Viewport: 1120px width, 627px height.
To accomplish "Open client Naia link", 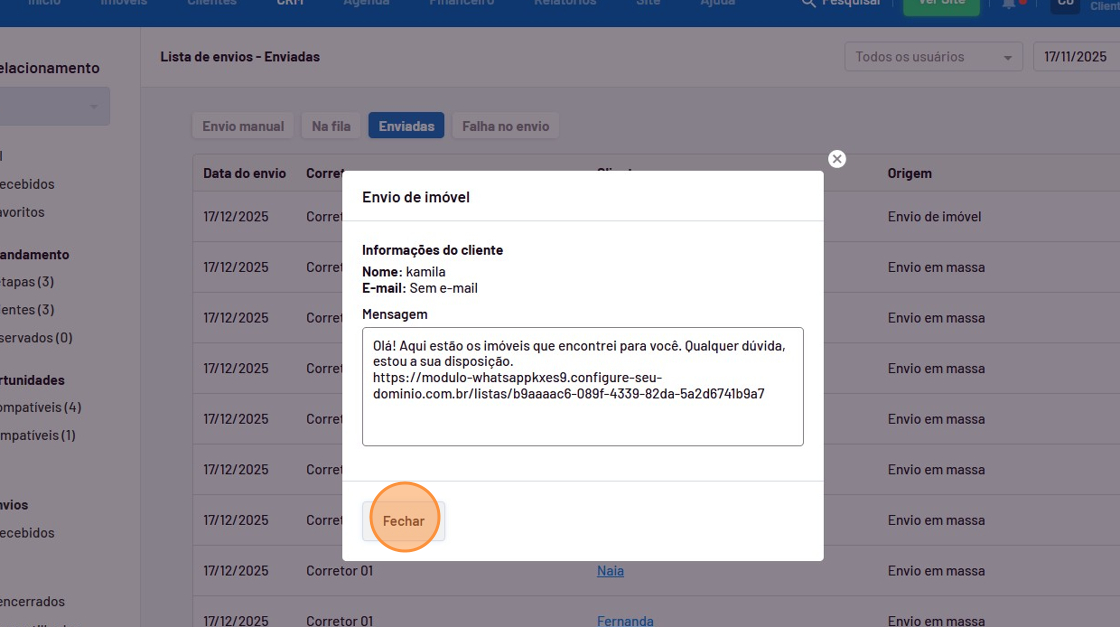I will point(610,571).
